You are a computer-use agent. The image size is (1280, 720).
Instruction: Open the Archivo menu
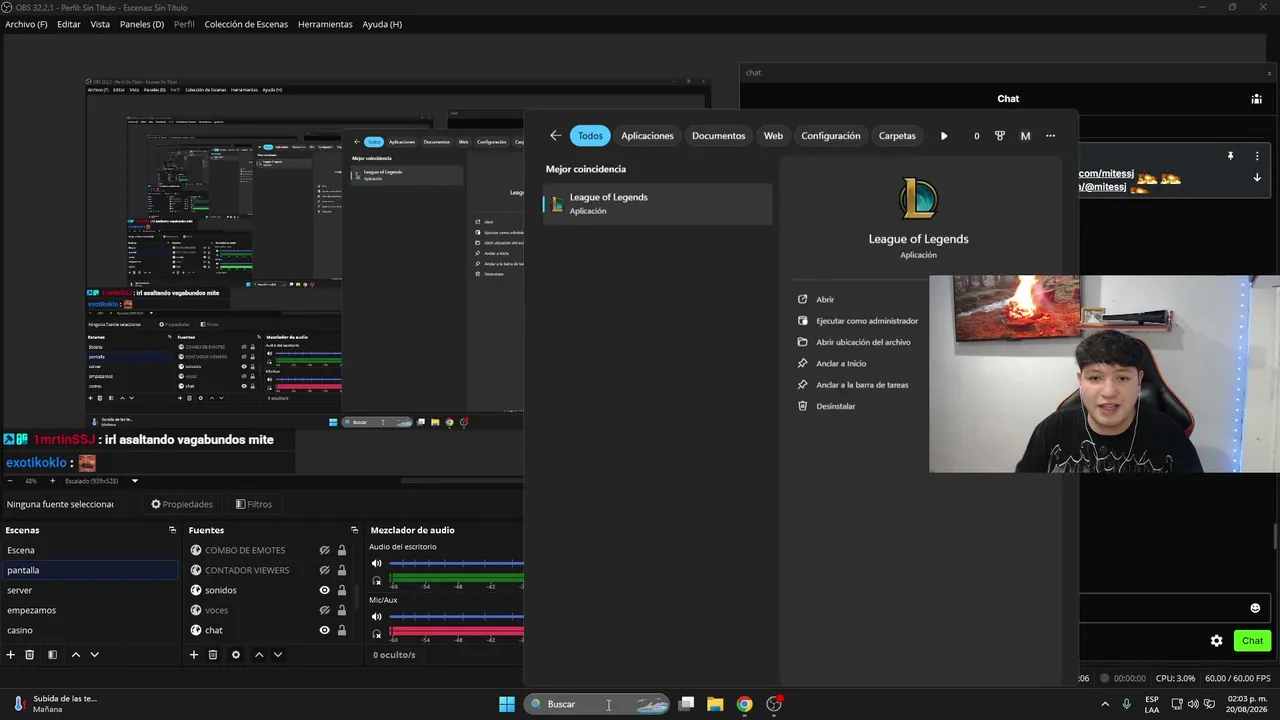[26, 24]
